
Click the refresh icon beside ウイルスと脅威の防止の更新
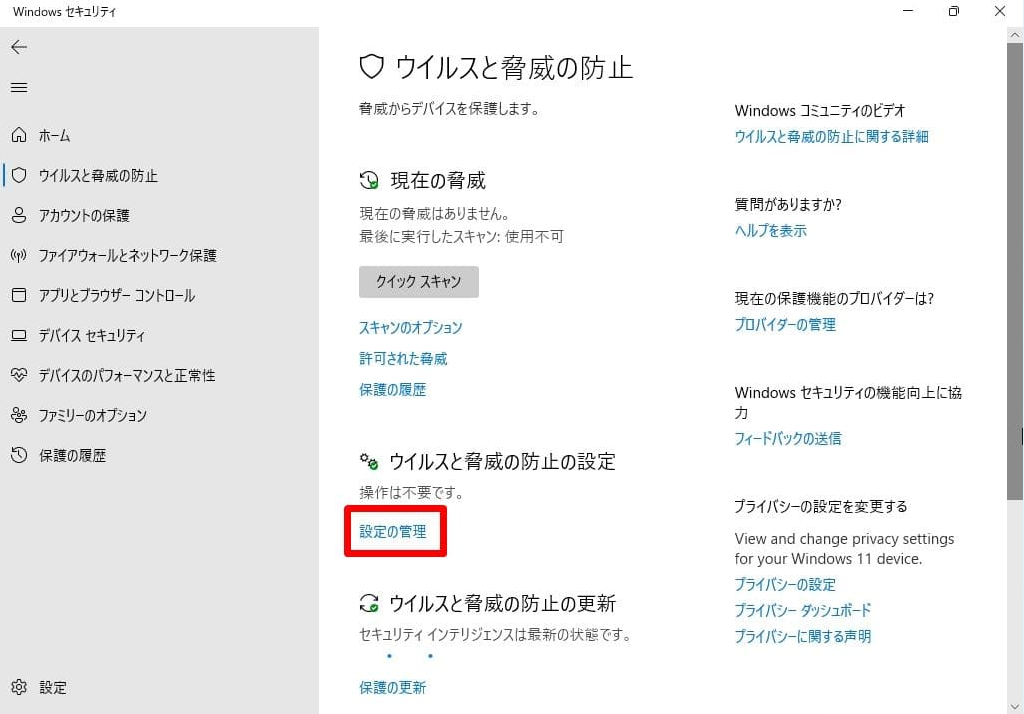point(369,603)
